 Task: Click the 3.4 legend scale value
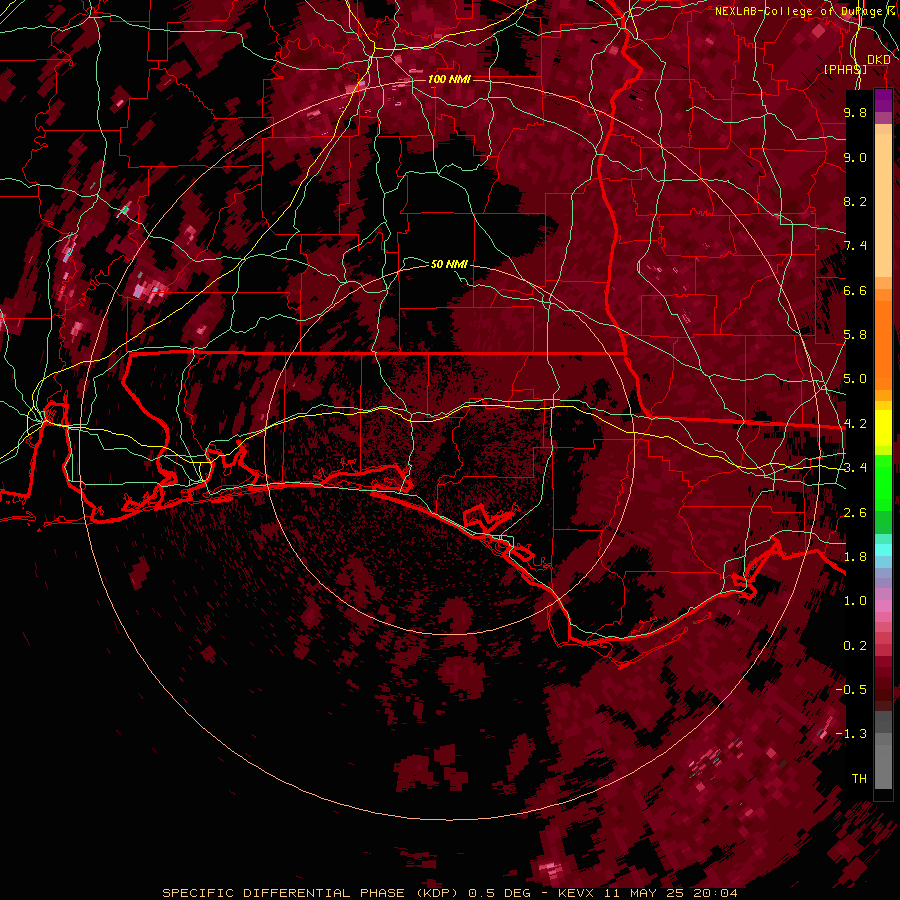(855, 468)
